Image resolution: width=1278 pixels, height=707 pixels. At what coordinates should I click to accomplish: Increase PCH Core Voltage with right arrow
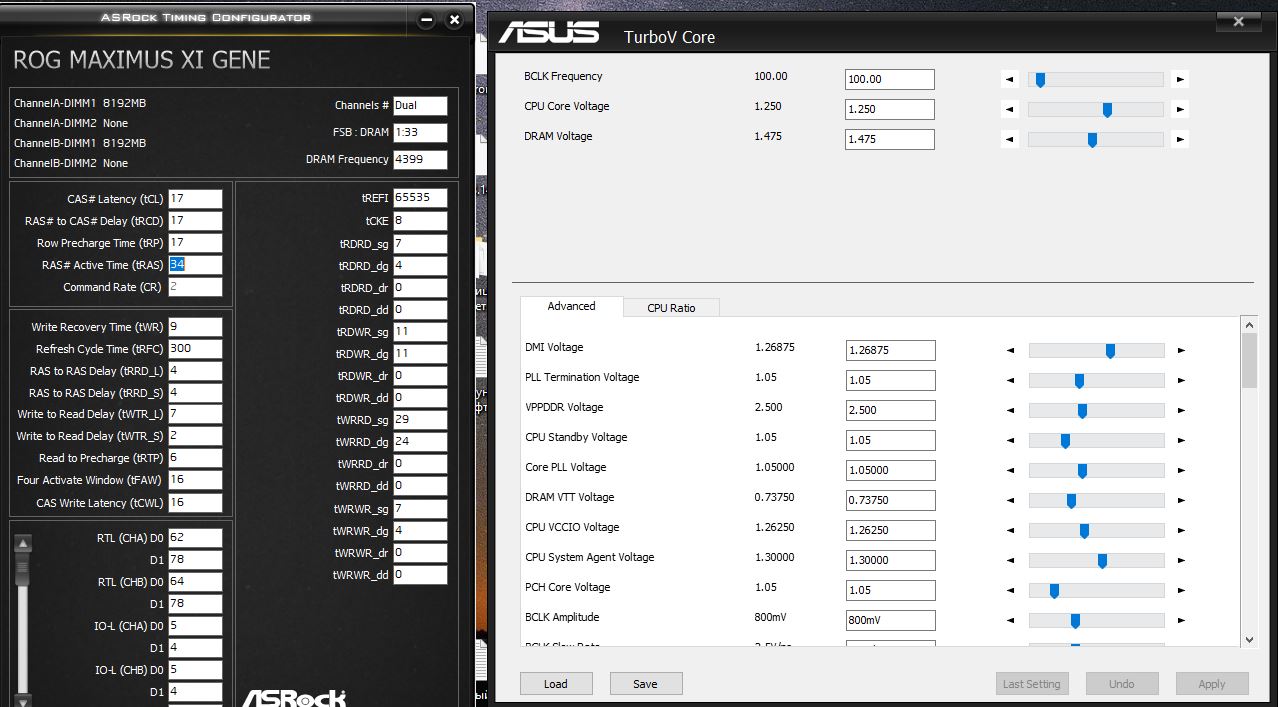pos(1181,591)
